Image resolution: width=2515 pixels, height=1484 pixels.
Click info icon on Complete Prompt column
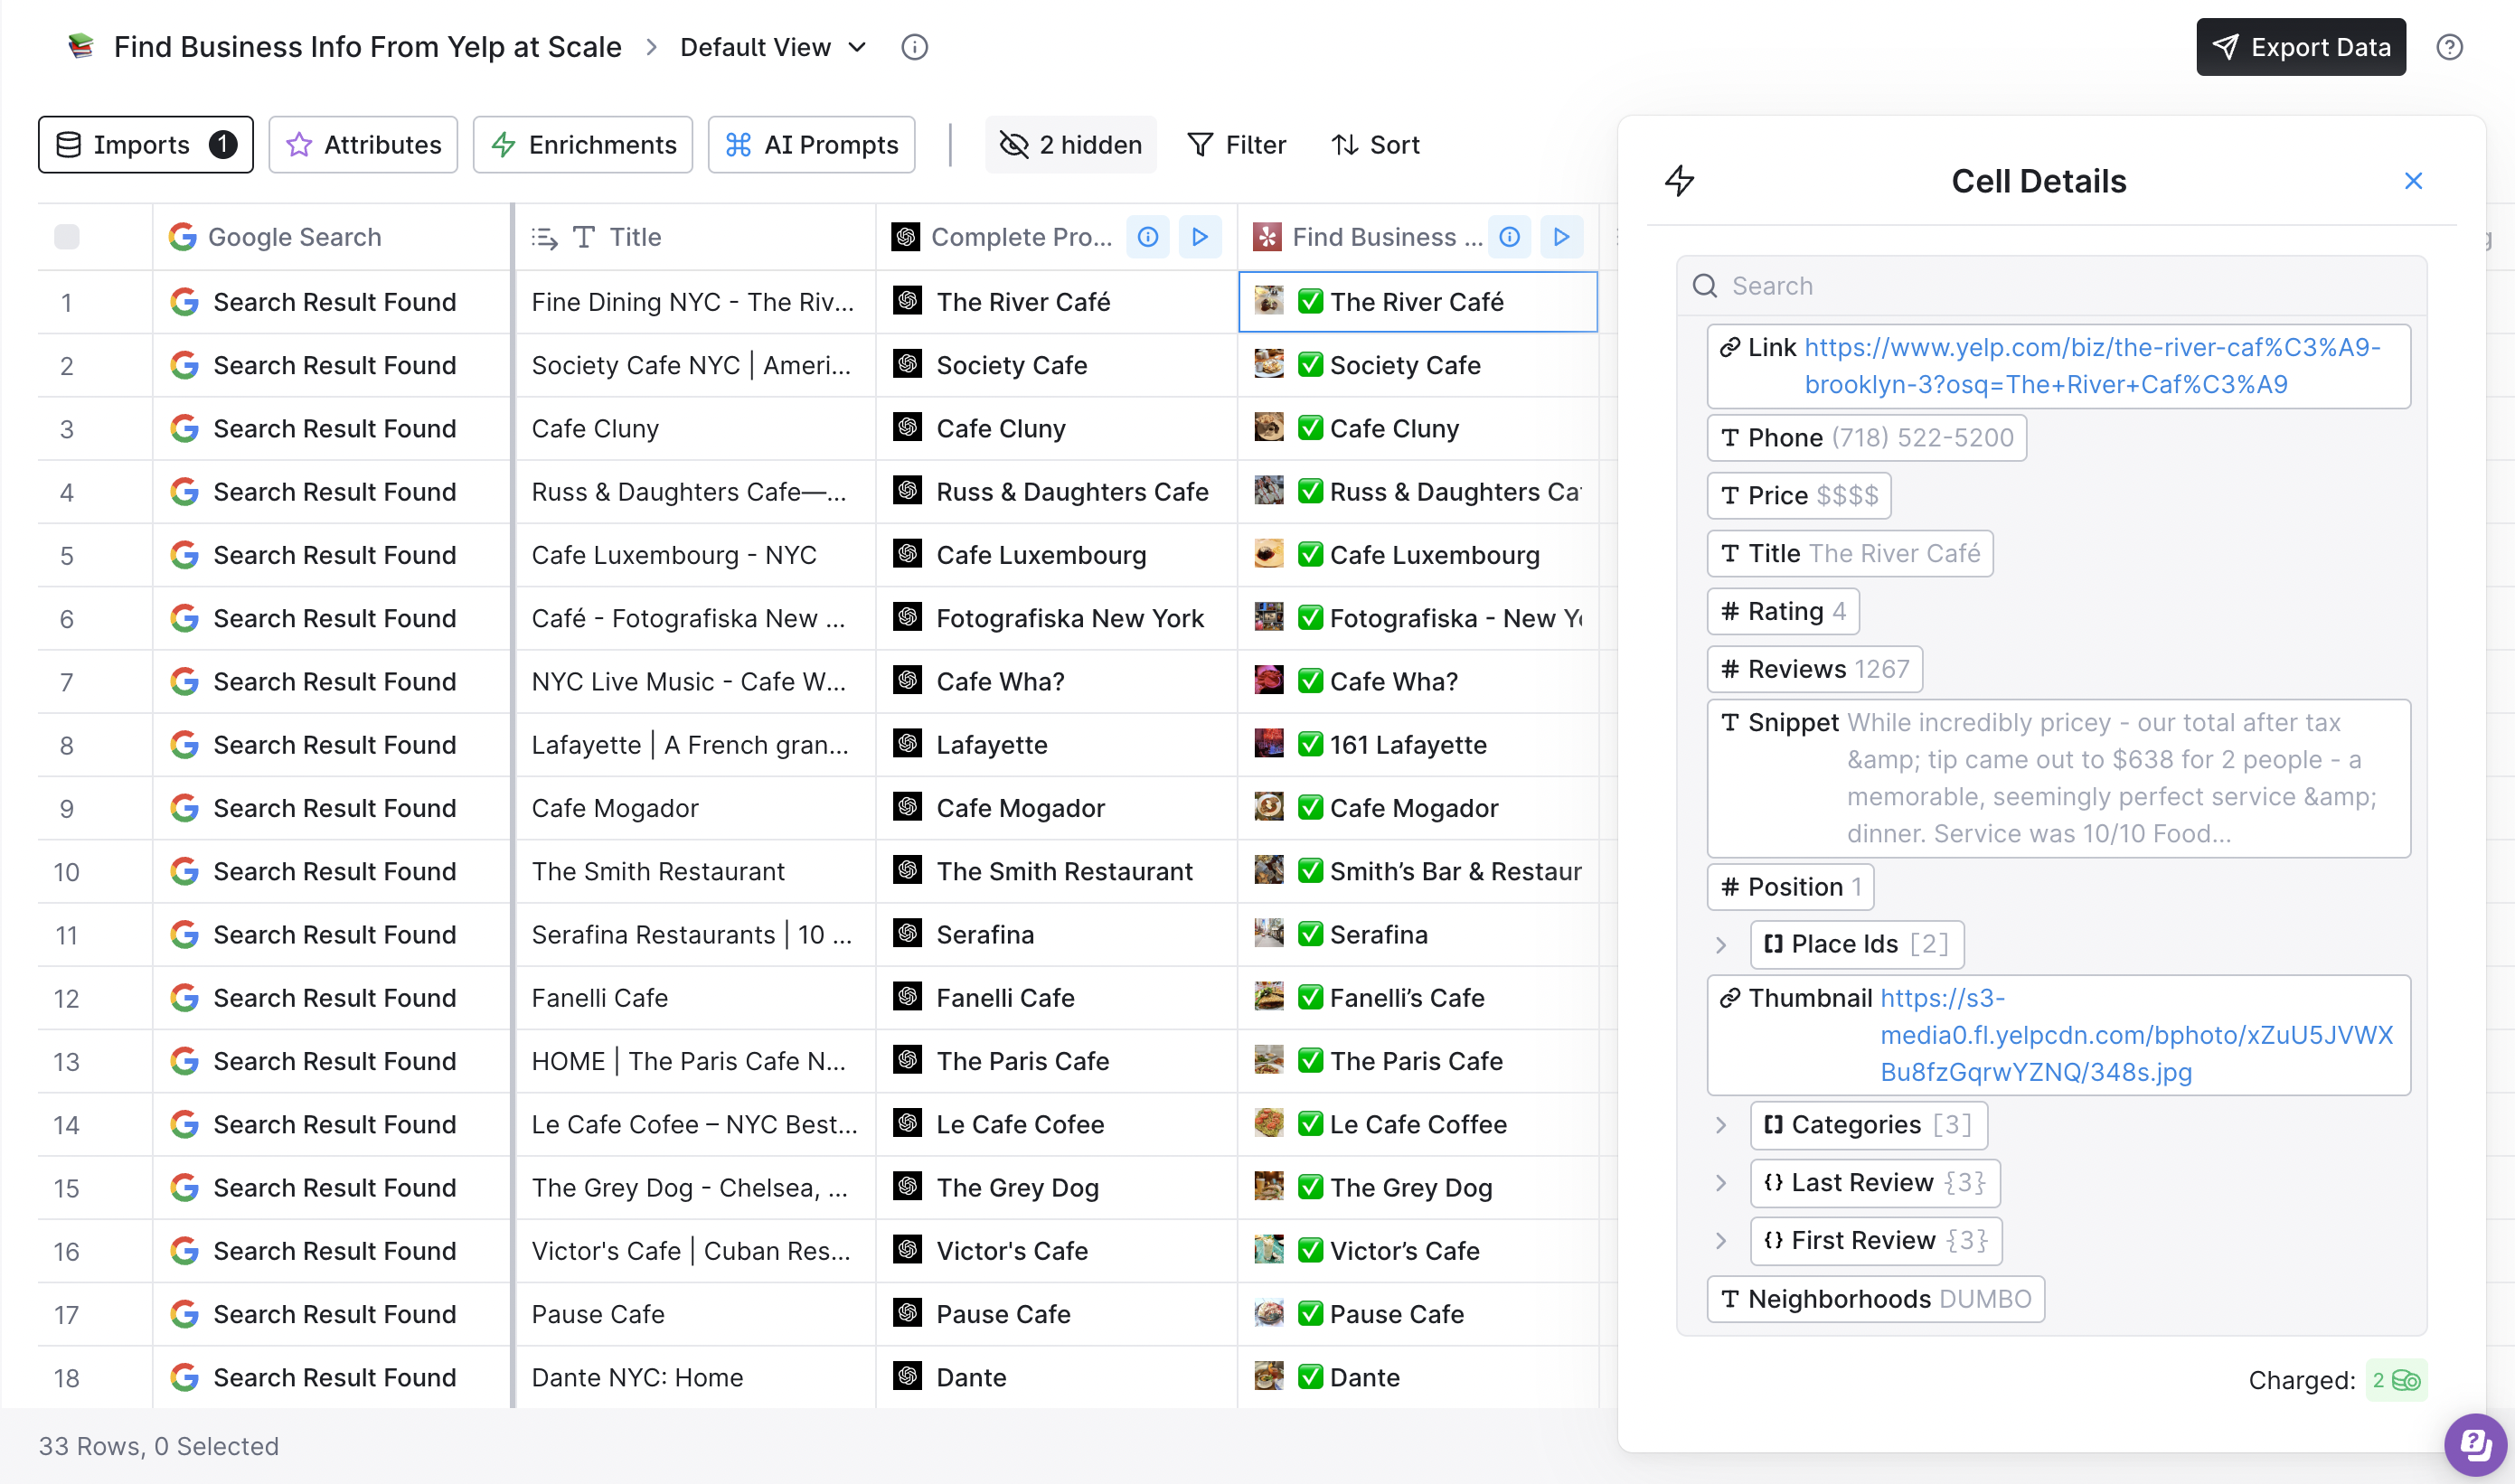pyautogui.click(x=1148, y=237)
